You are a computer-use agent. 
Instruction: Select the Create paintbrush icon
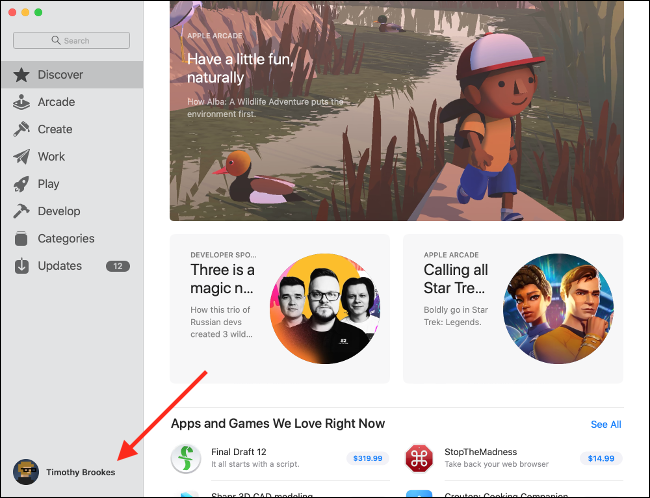click(x=21, y=129)
